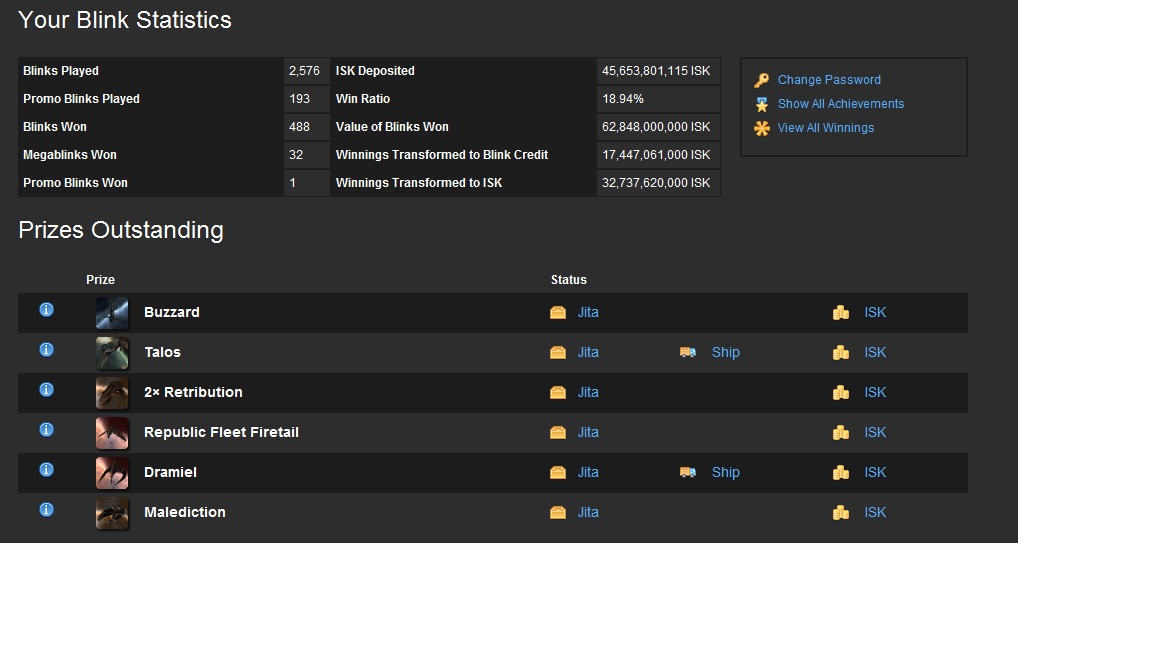The width and height of the screenshot is (1152, 648).
Task: Open the Change Password link
Action: (x=829, y=79)
